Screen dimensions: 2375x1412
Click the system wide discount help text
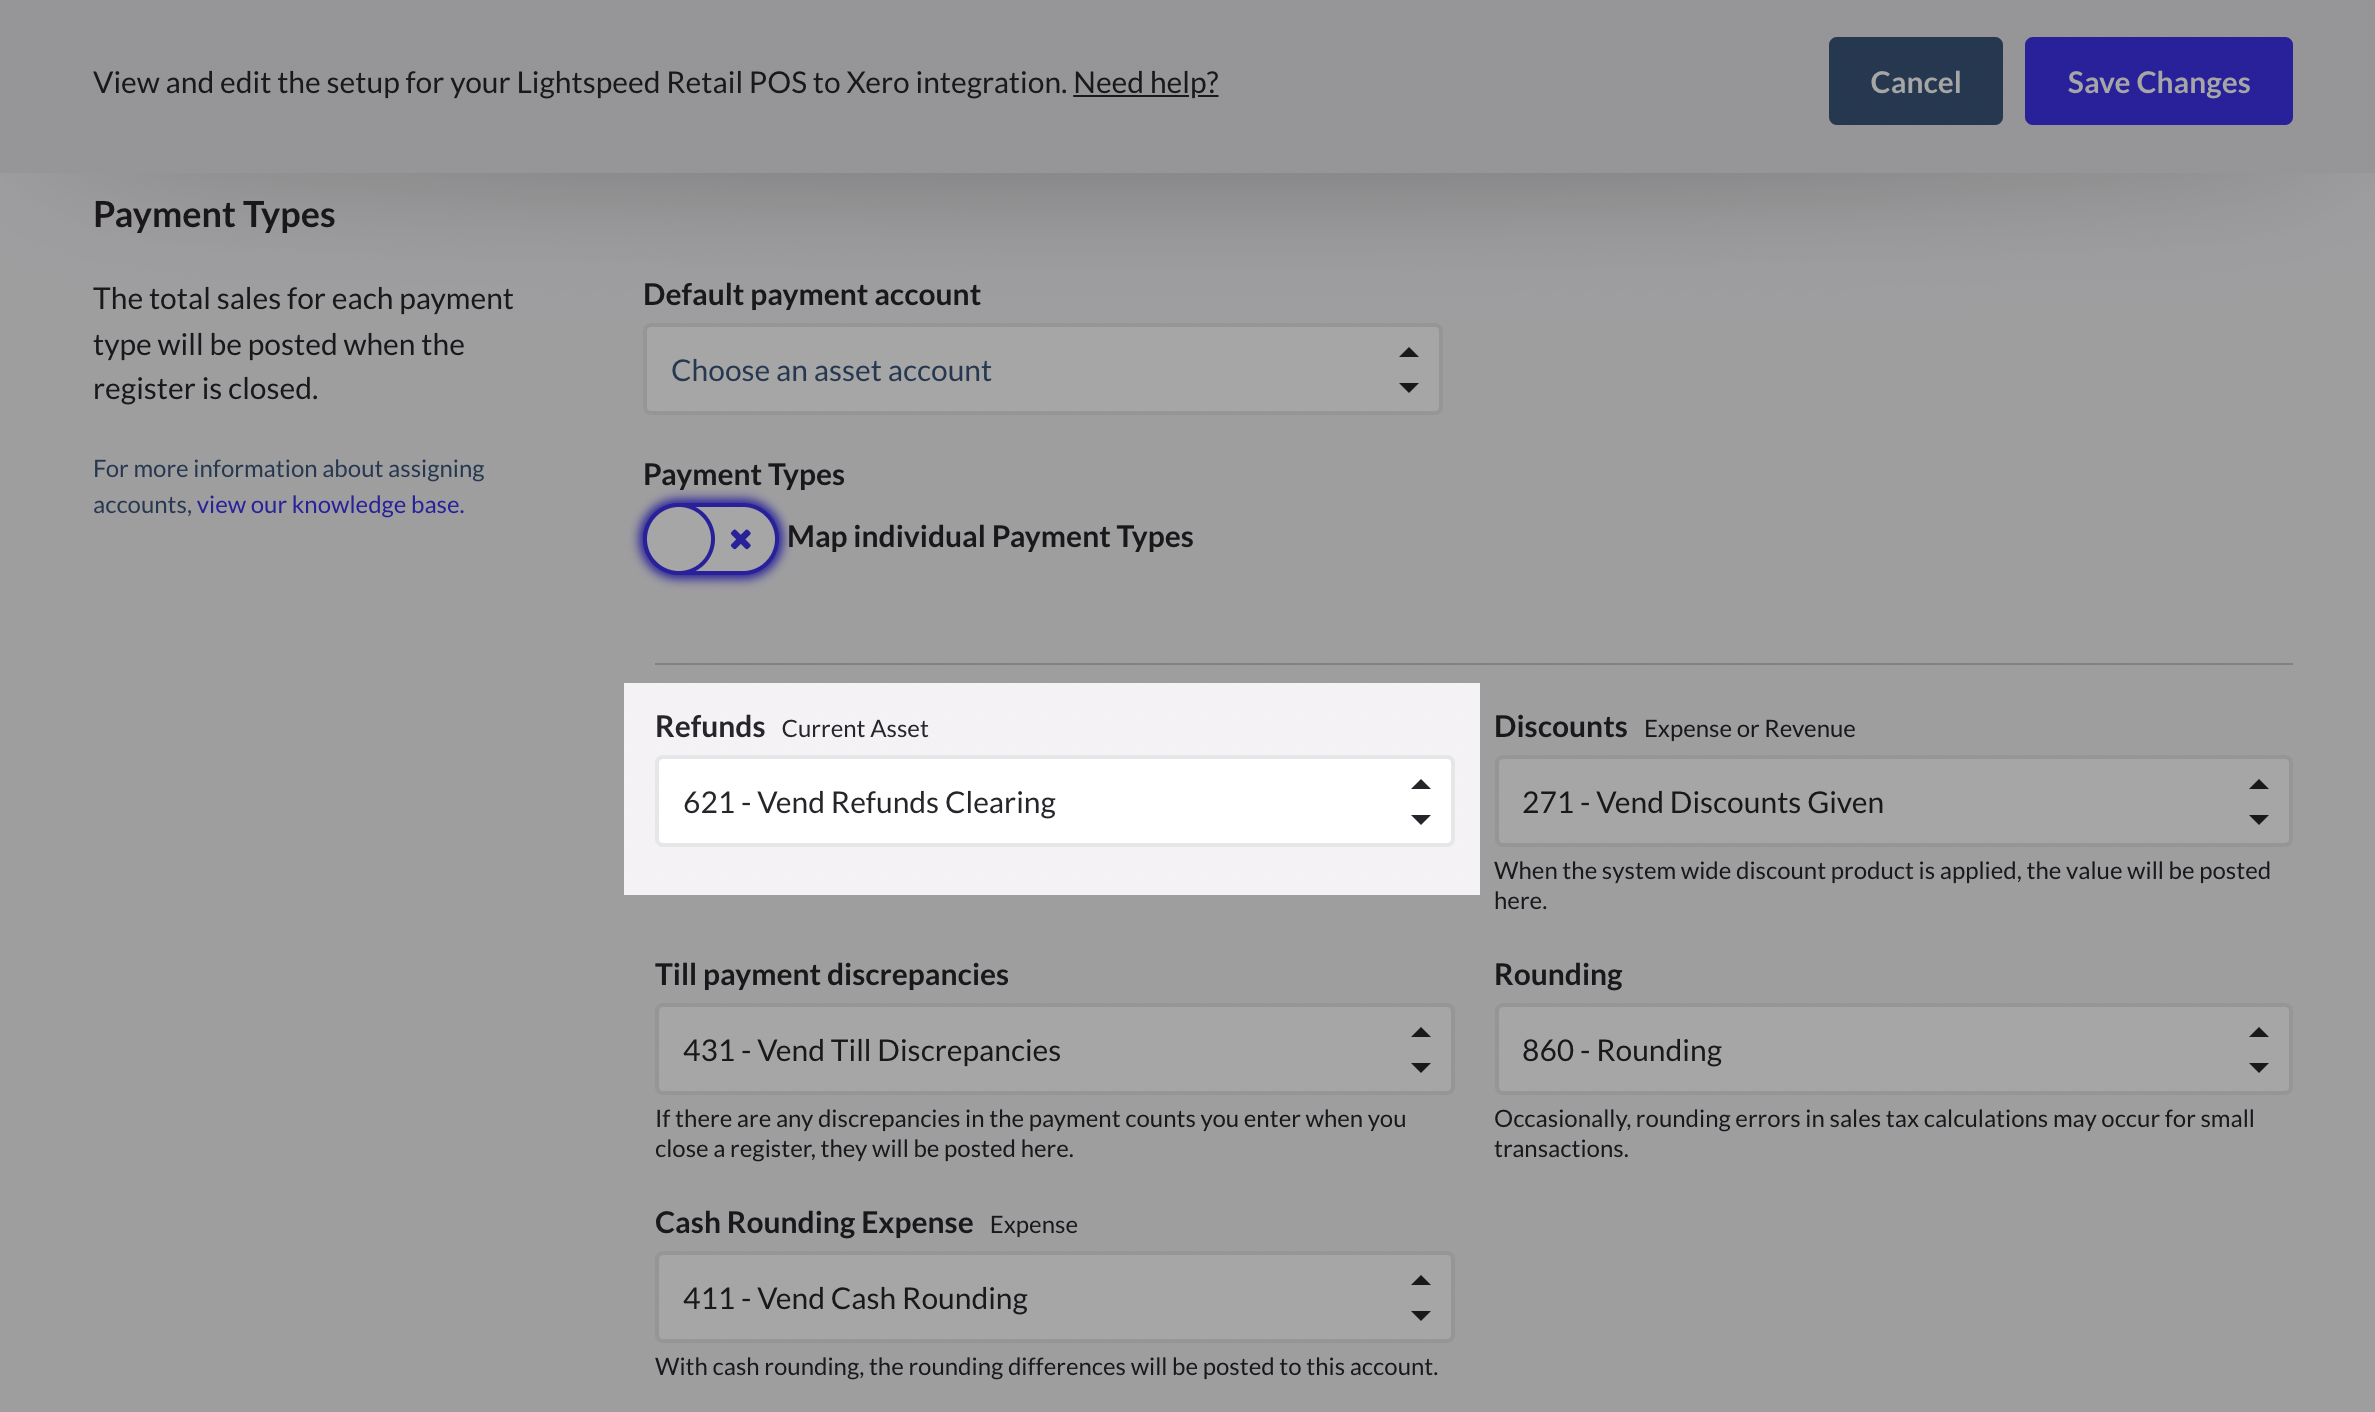point(1882,885)
